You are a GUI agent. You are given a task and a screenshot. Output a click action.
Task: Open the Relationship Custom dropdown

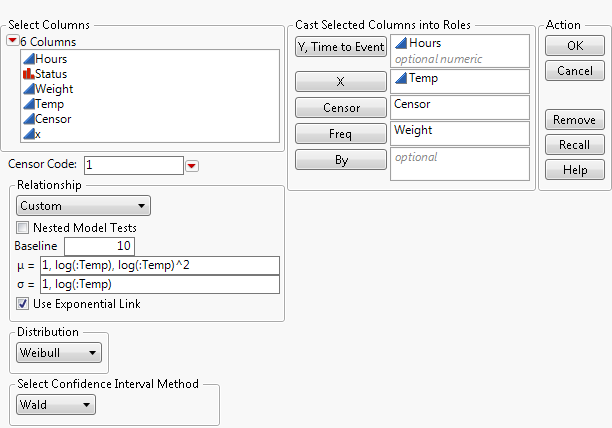pyautogui.click(x=84, y=206)
